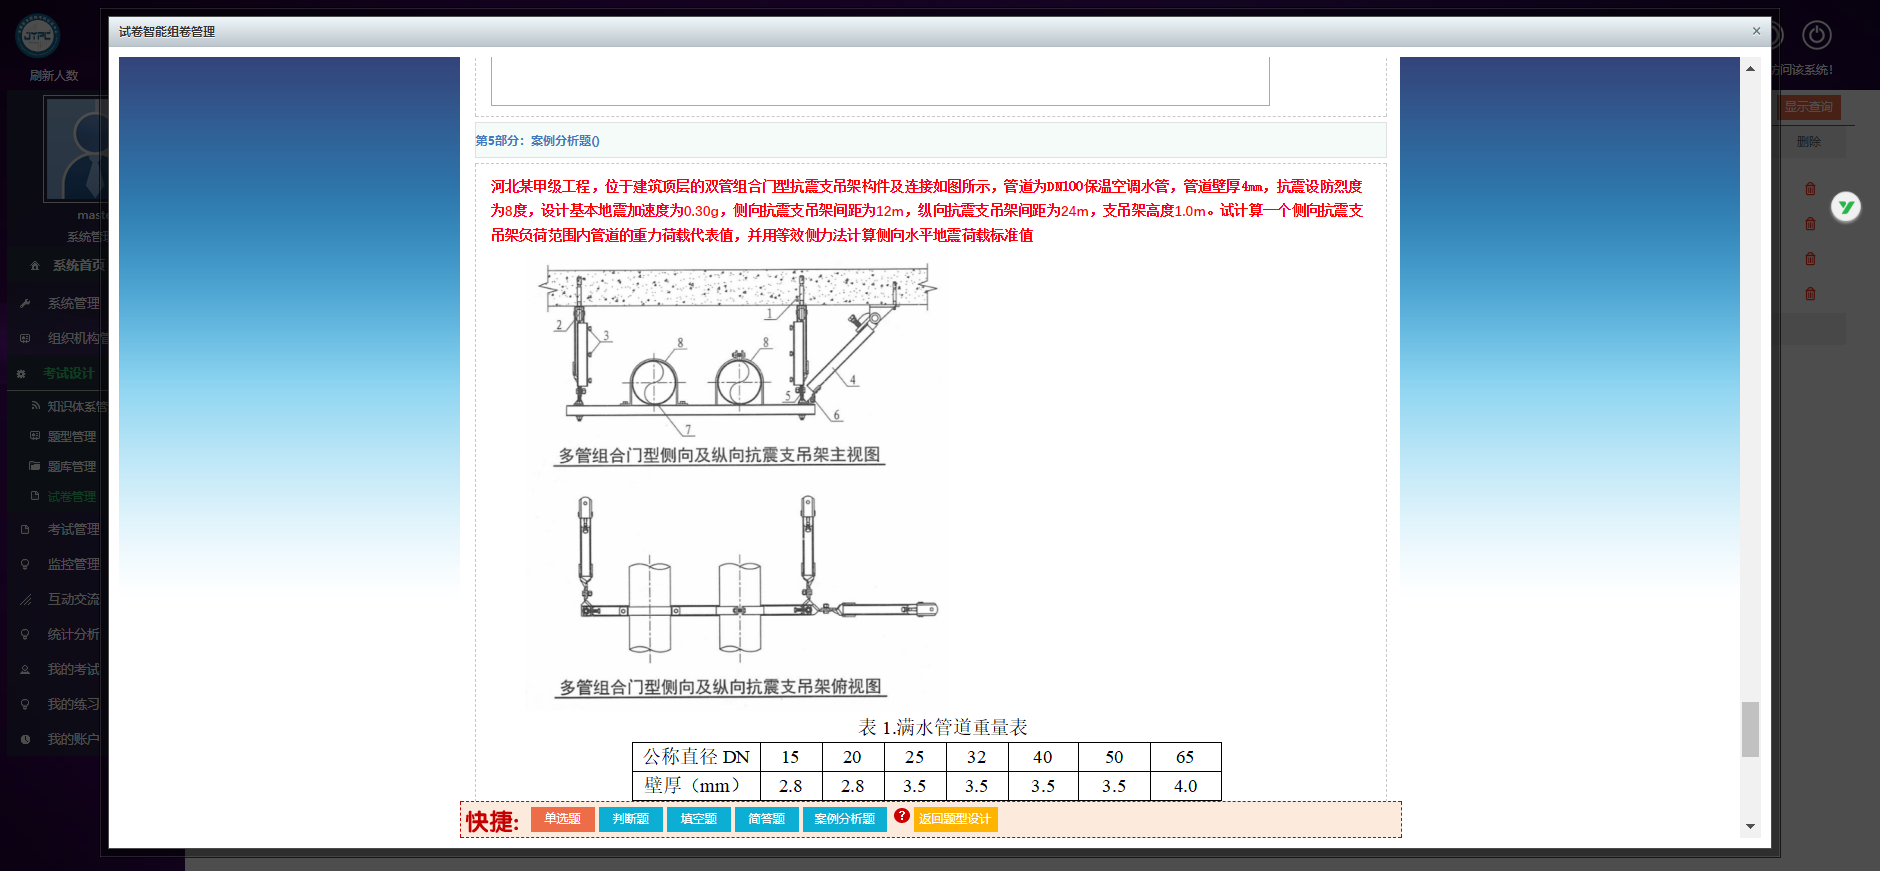Image resolution: width=1880 pixels, height=871 pixels.
Task: Select the 填空题 quick button
Action: [698, 819]
